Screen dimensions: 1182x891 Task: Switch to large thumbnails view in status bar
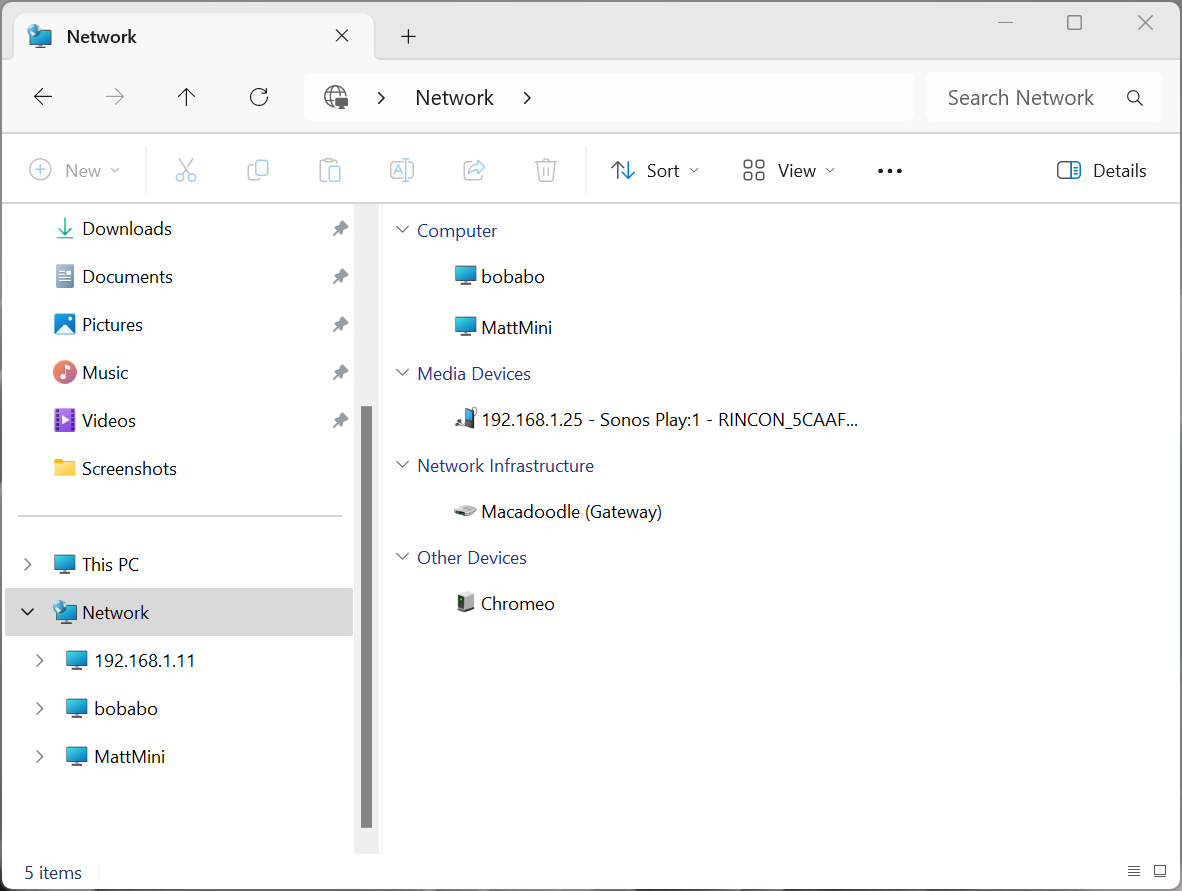pos(1160,872)
